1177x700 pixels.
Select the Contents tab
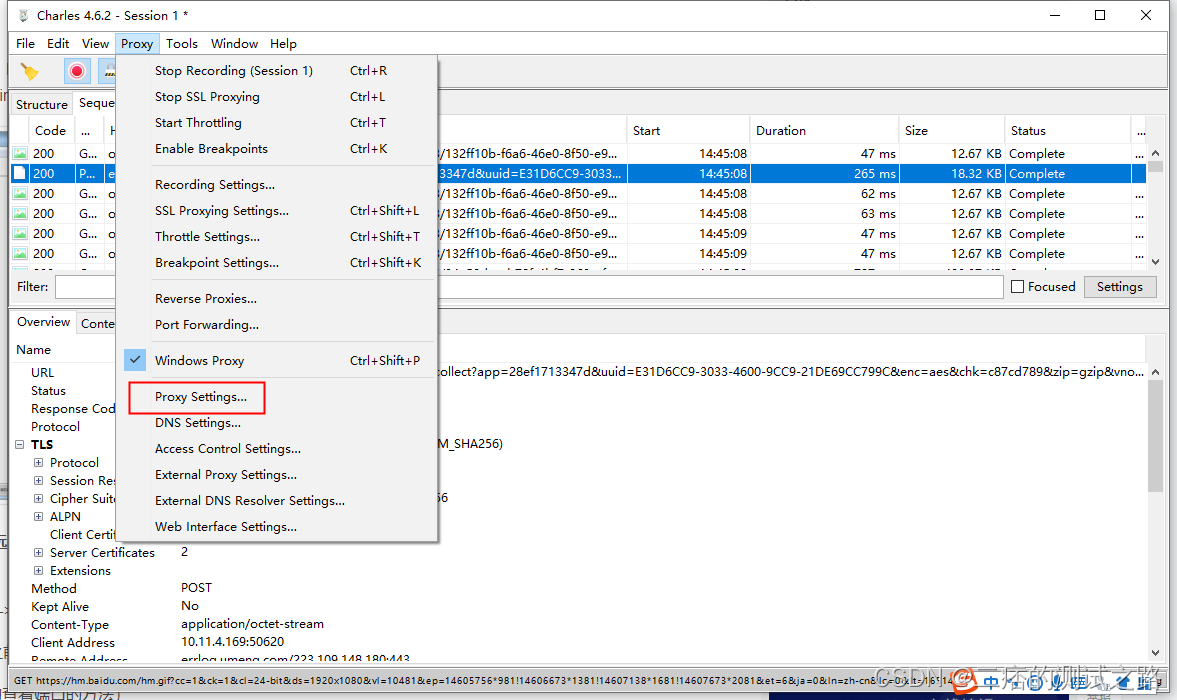pyautogui.click(x=97, y=323)
